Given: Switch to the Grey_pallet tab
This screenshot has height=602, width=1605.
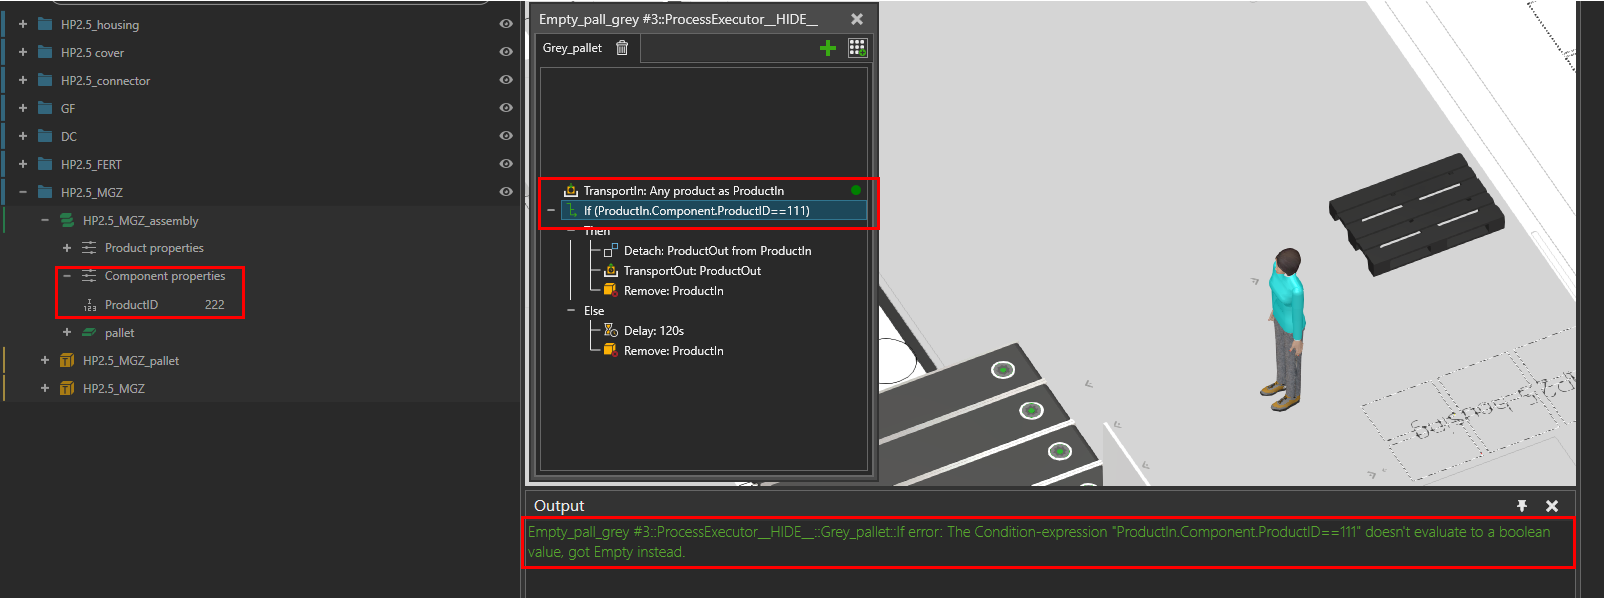Looking at the screenshot, I should point(572,48).
